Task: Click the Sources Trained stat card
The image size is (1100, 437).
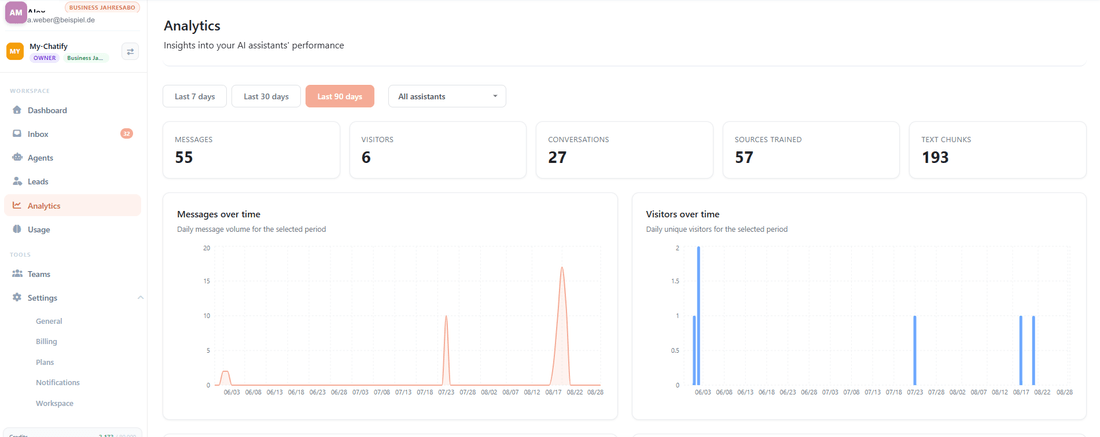Action: (x=811, y=150)
